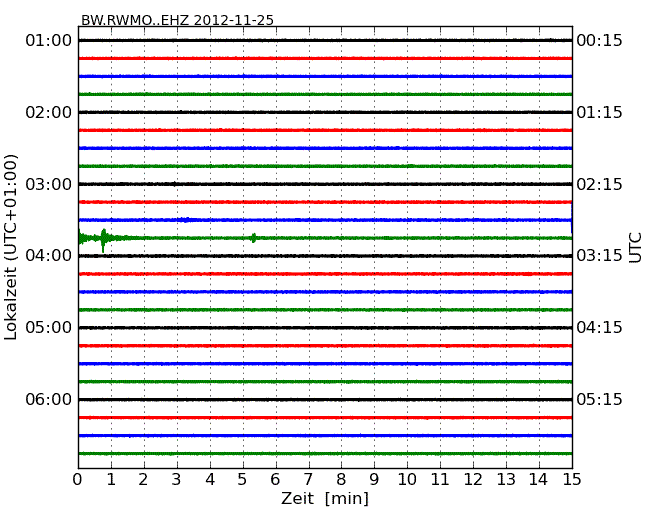The height and width of the screenshot is (520, 650).
Task: Click the 04:15 UTC label
Action: coord(599,328)
